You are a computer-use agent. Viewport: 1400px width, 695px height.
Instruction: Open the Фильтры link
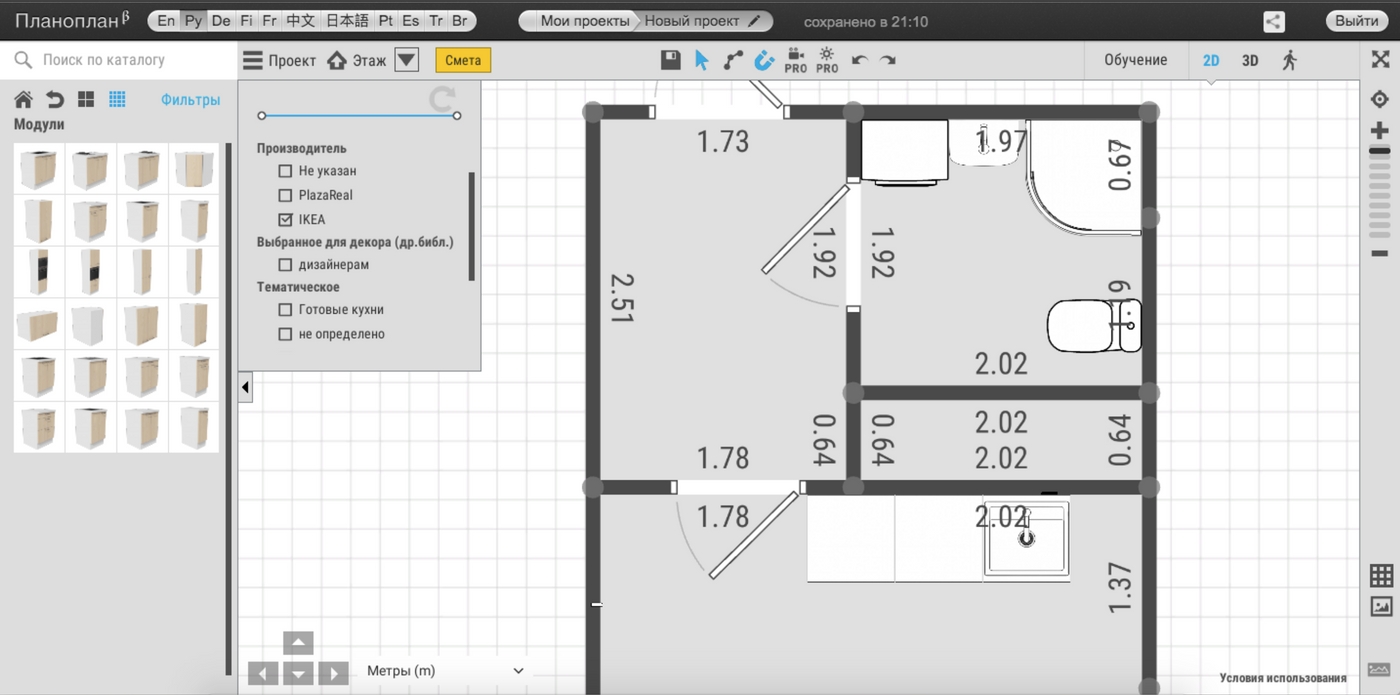pos(190,100)
